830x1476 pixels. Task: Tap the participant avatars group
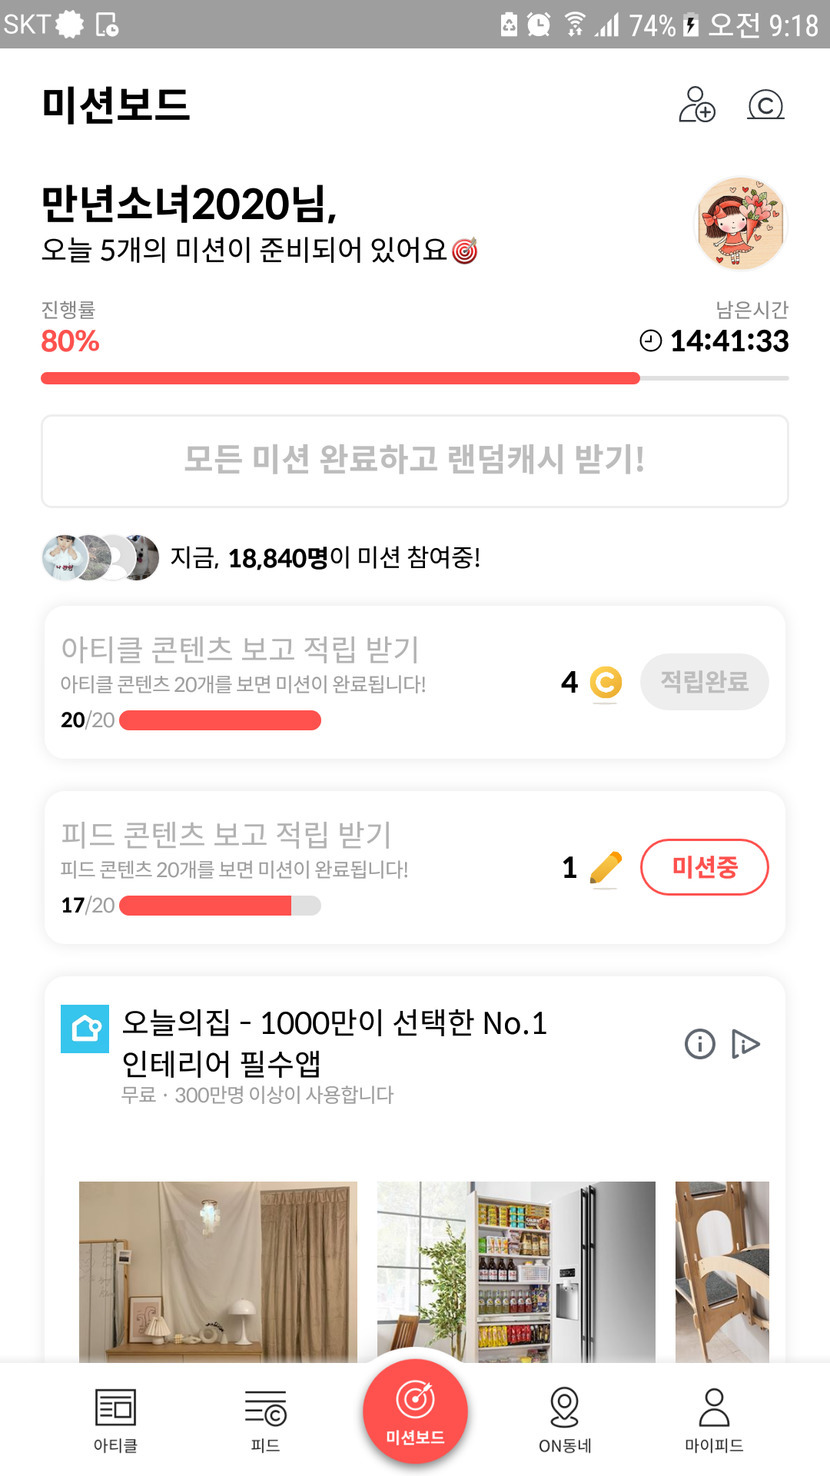click(100, 558)
